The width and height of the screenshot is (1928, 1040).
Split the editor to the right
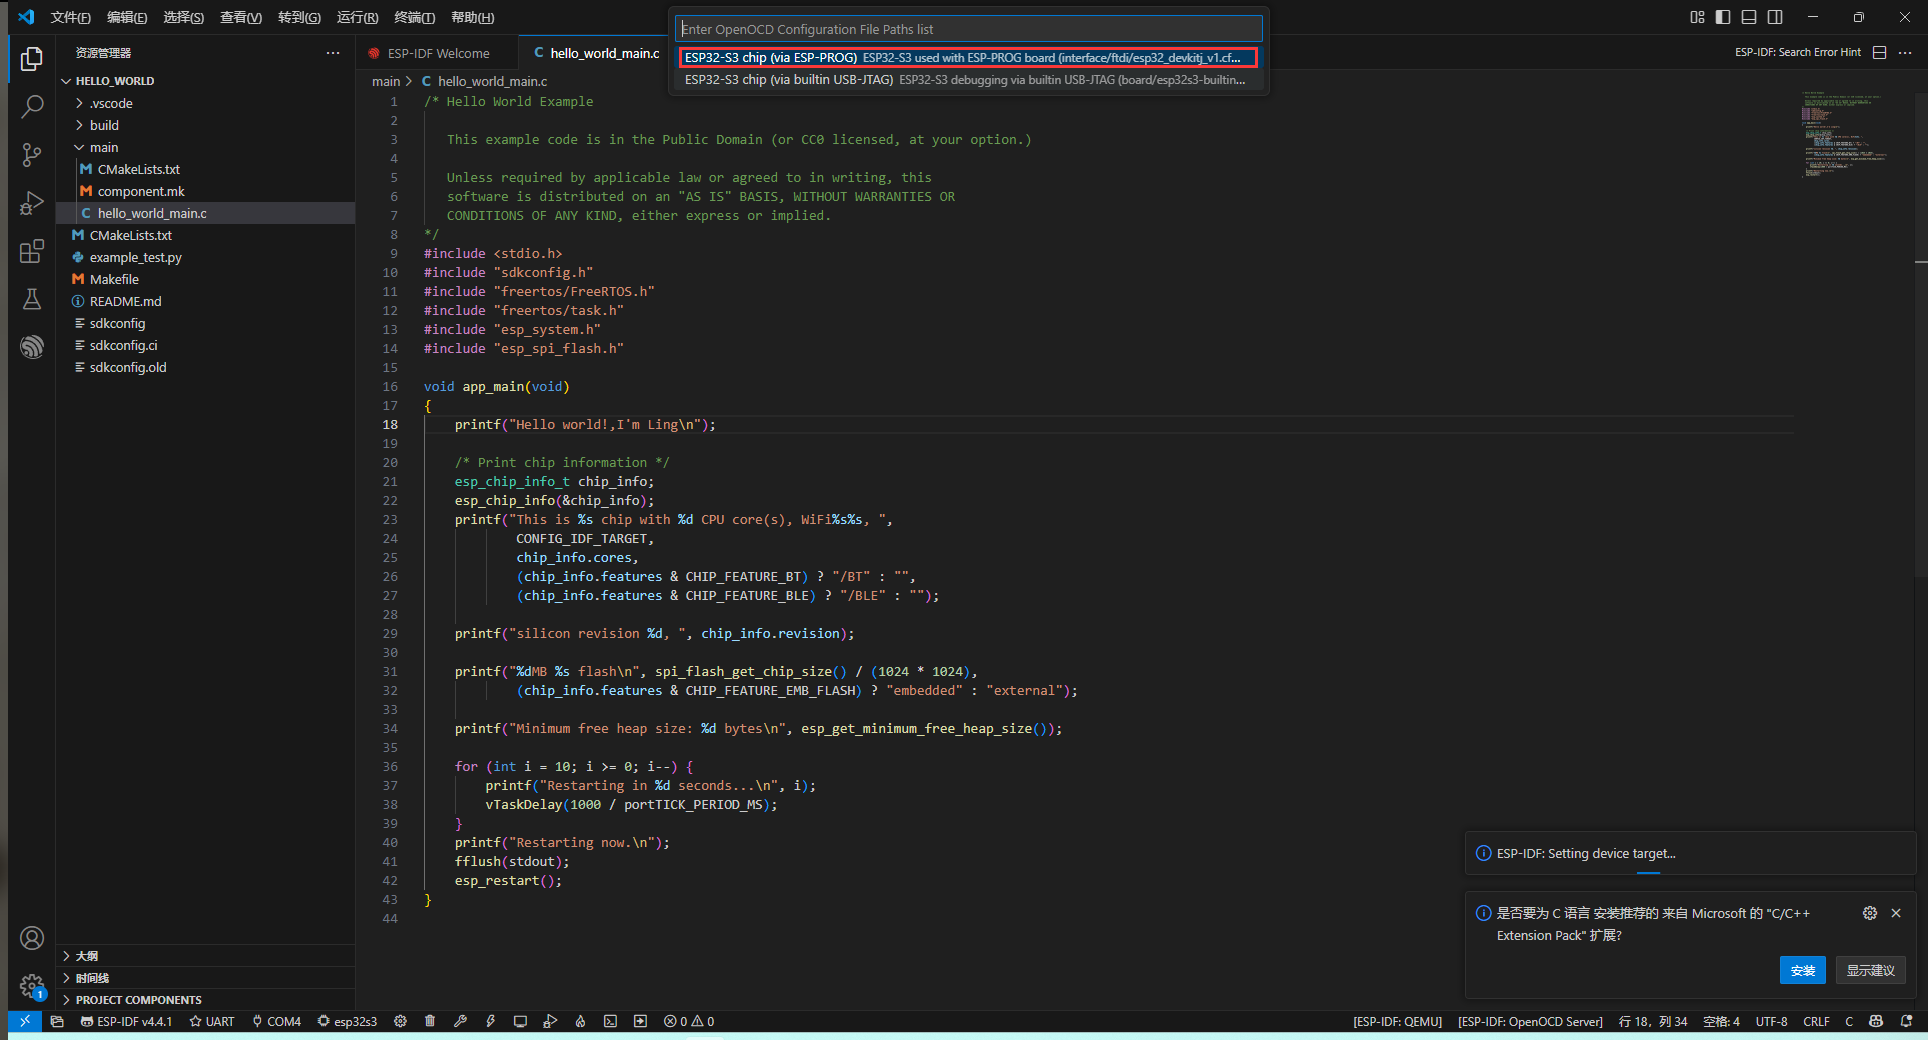coord(1880,52)
